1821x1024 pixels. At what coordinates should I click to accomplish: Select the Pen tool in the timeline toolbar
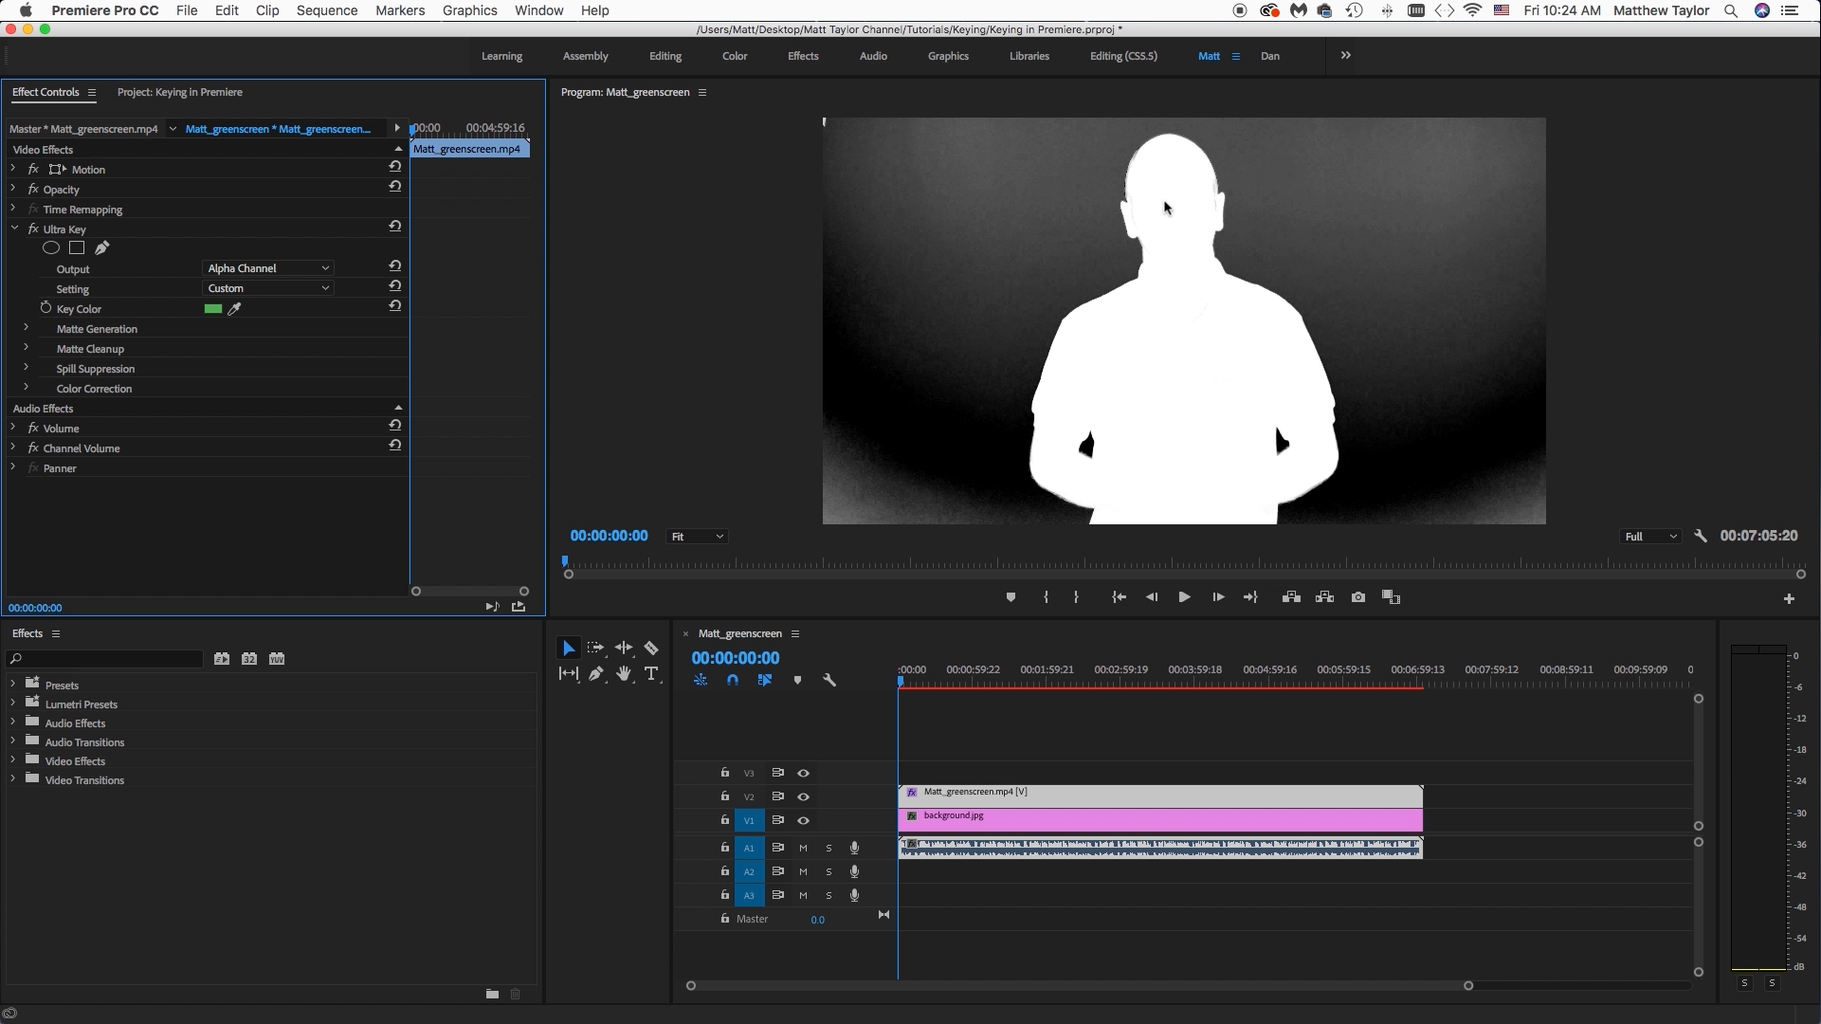click(596, 673)
